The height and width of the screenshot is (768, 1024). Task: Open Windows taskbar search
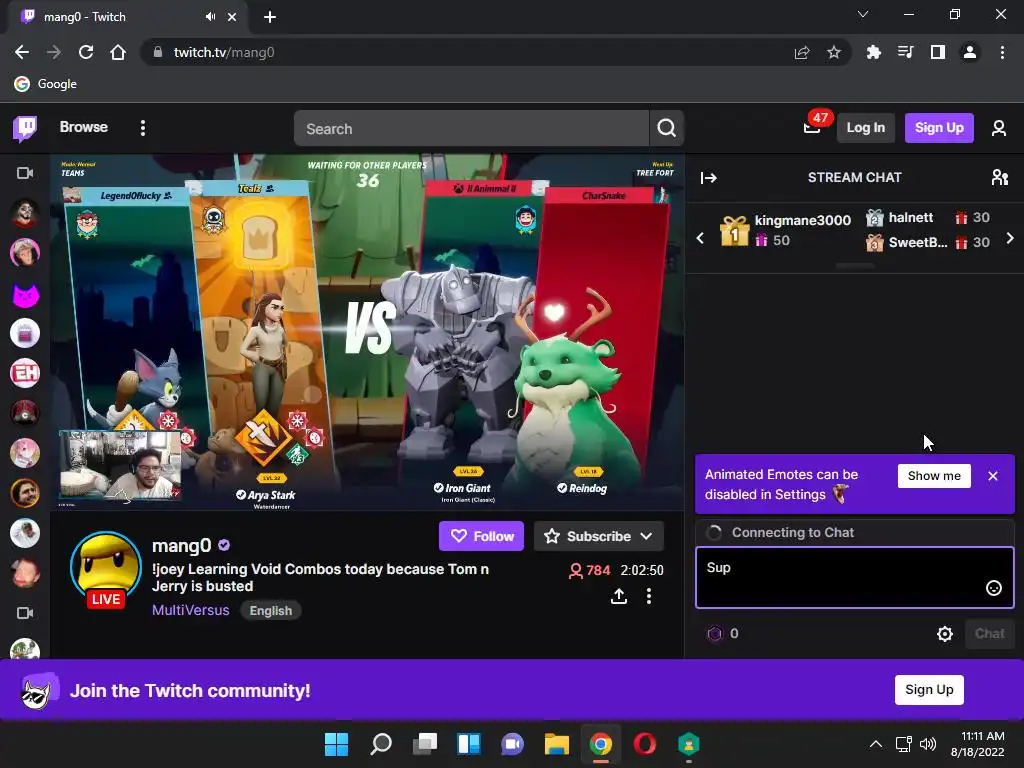pos(381,744)
